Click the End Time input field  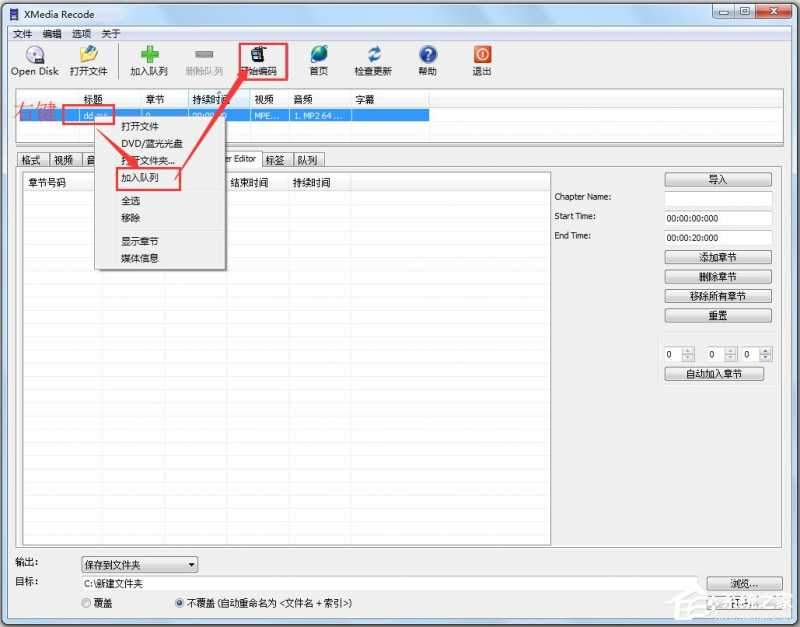coord(716,237)
